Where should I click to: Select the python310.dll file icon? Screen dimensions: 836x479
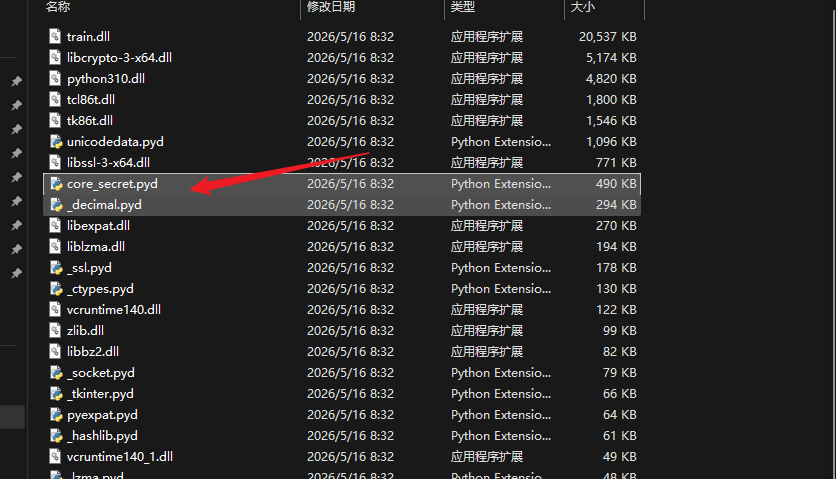55,78
